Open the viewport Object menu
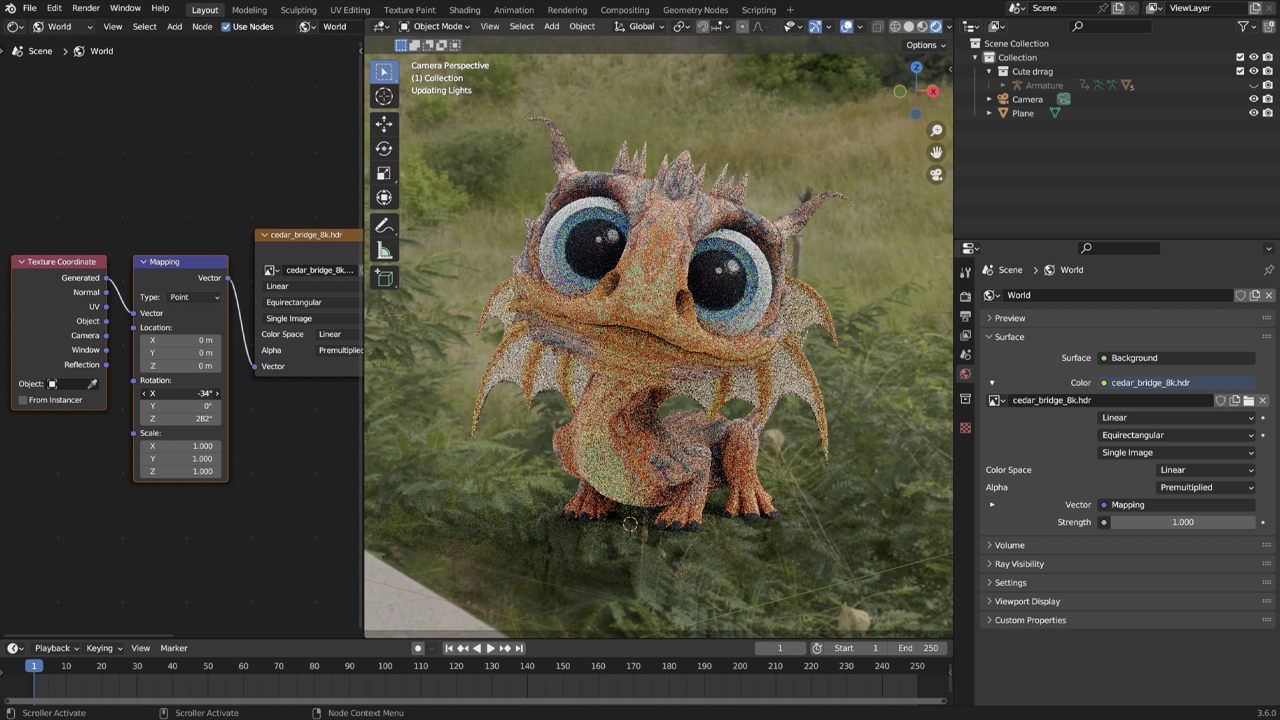 pos(582,27)
